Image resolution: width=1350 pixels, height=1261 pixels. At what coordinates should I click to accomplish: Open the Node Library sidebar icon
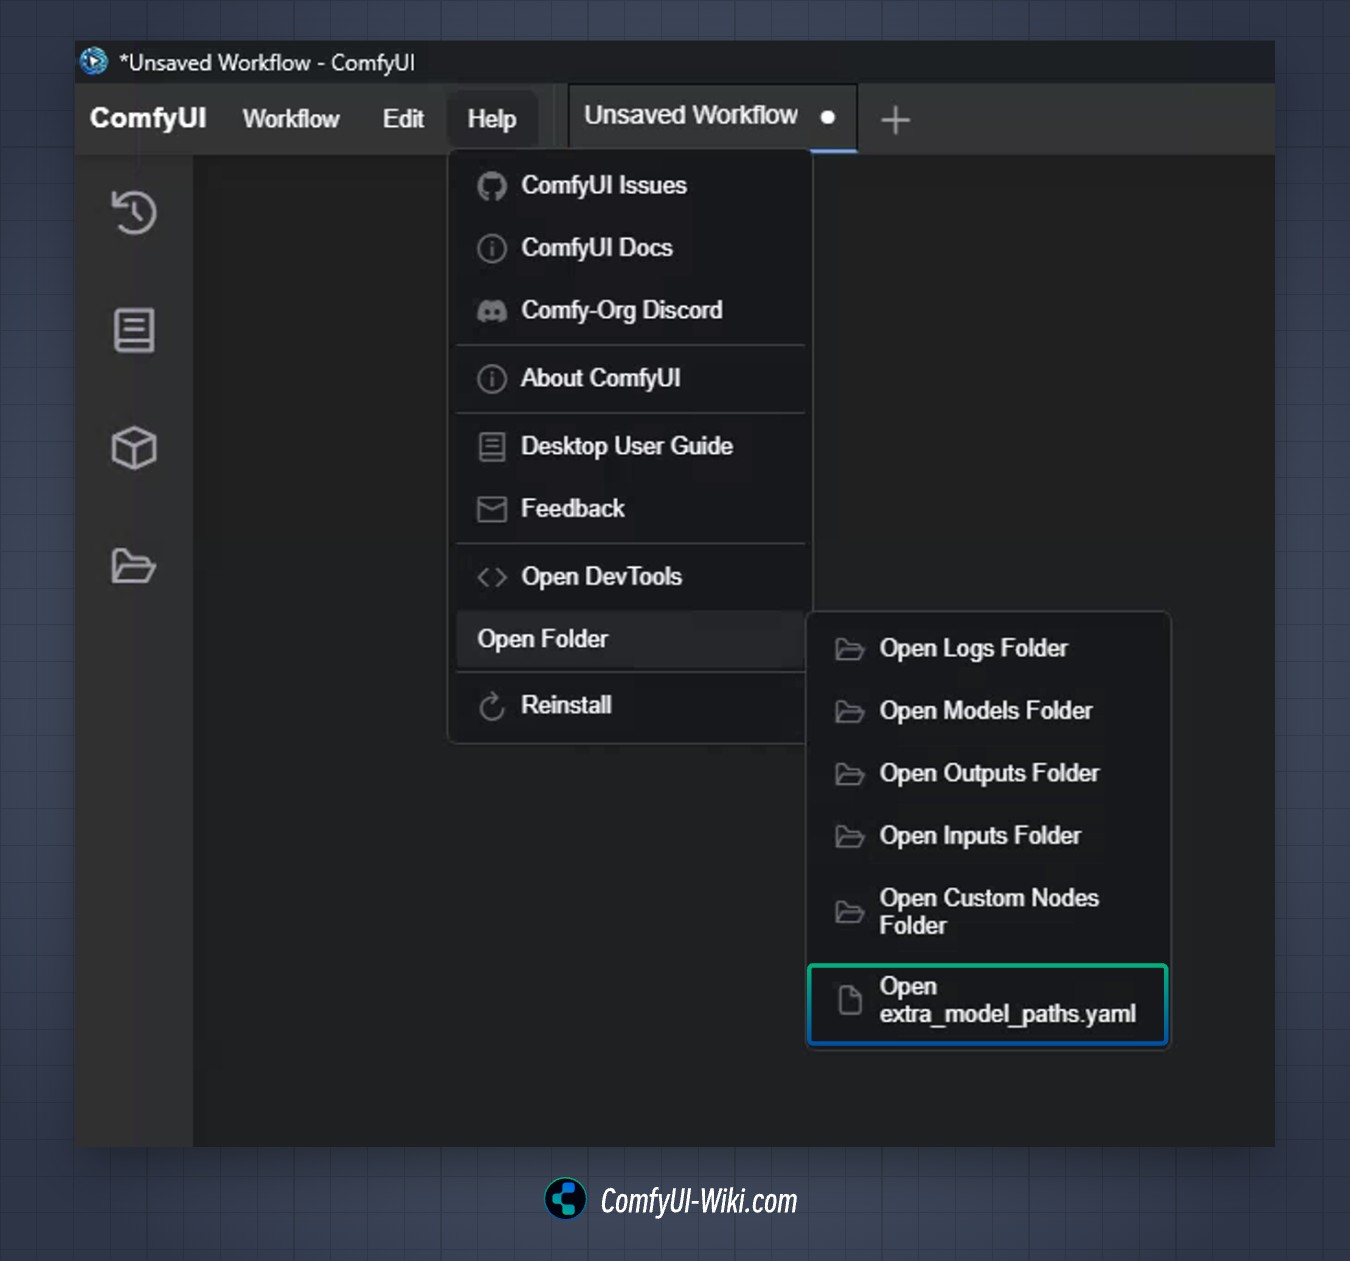coord(134,330)
